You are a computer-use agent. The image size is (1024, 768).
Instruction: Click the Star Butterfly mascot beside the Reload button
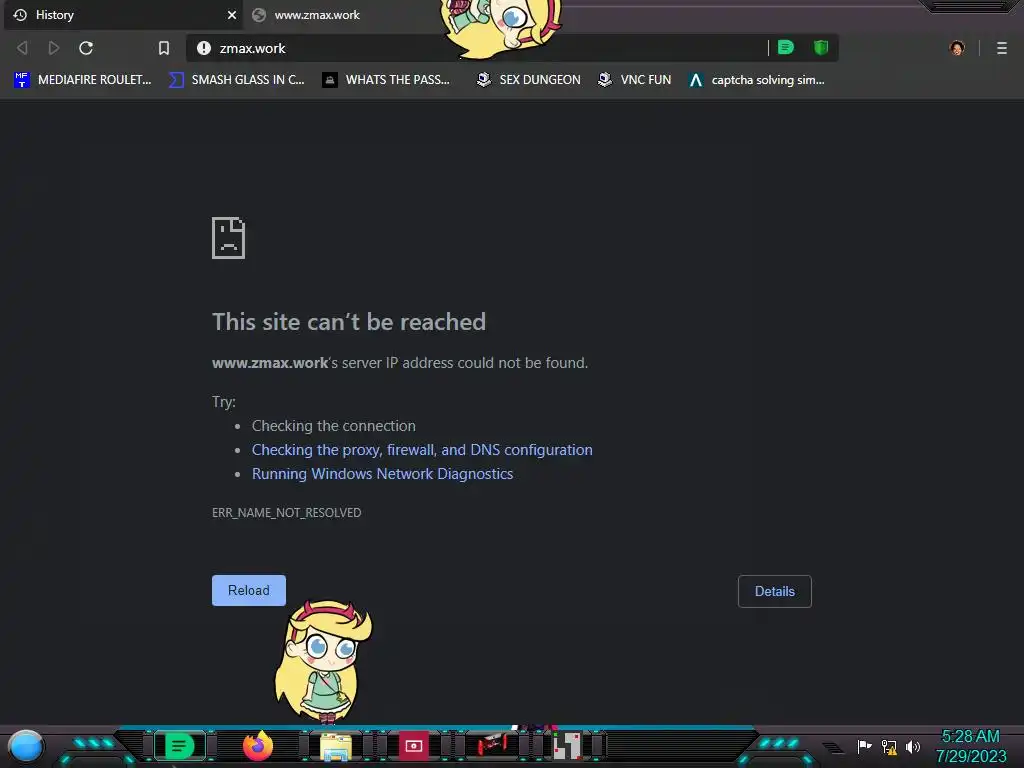point(324,661)
